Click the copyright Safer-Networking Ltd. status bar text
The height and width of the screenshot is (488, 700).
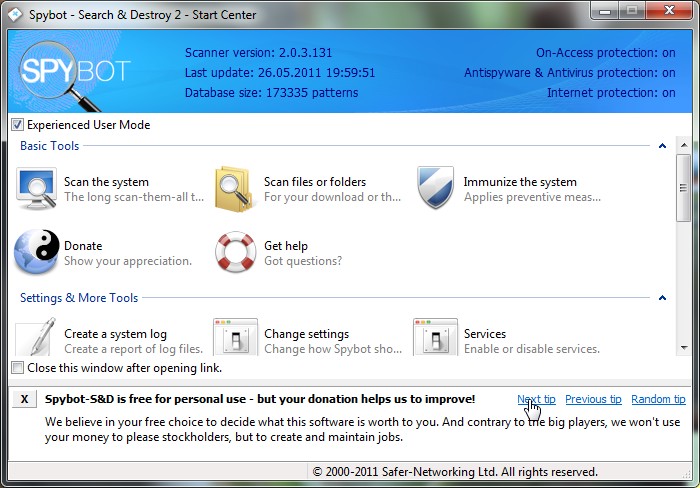(455, 472)
